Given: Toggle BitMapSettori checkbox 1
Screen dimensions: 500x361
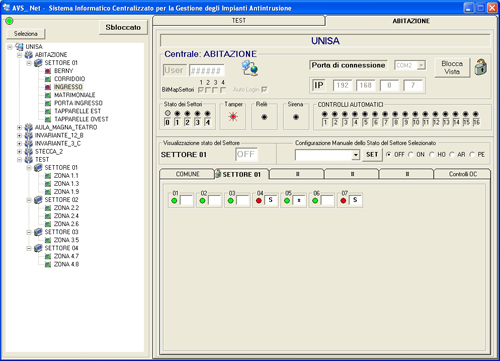Looking at the screenshot, I should [201, 90].
